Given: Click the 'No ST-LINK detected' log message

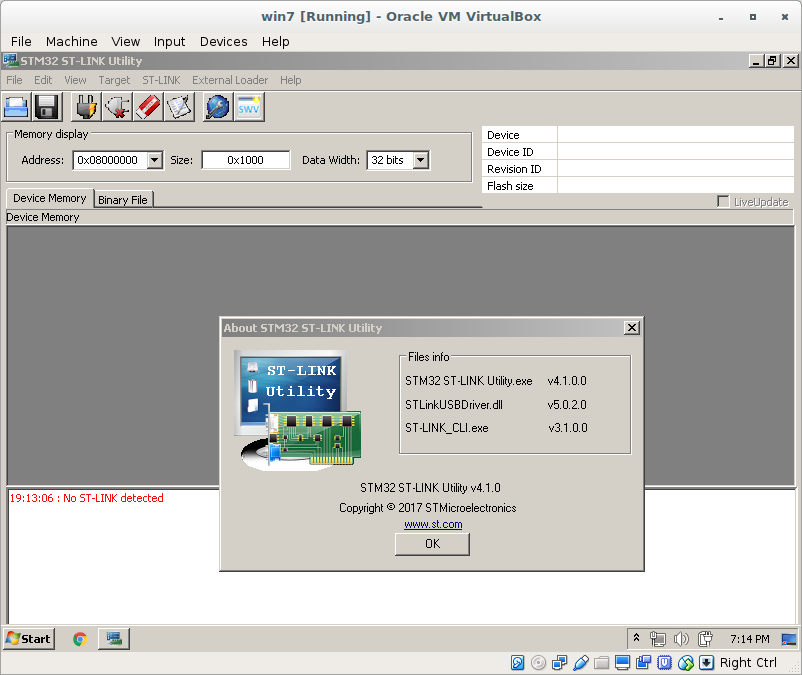Looking at the screenshot, I should (x=113, y=498).
